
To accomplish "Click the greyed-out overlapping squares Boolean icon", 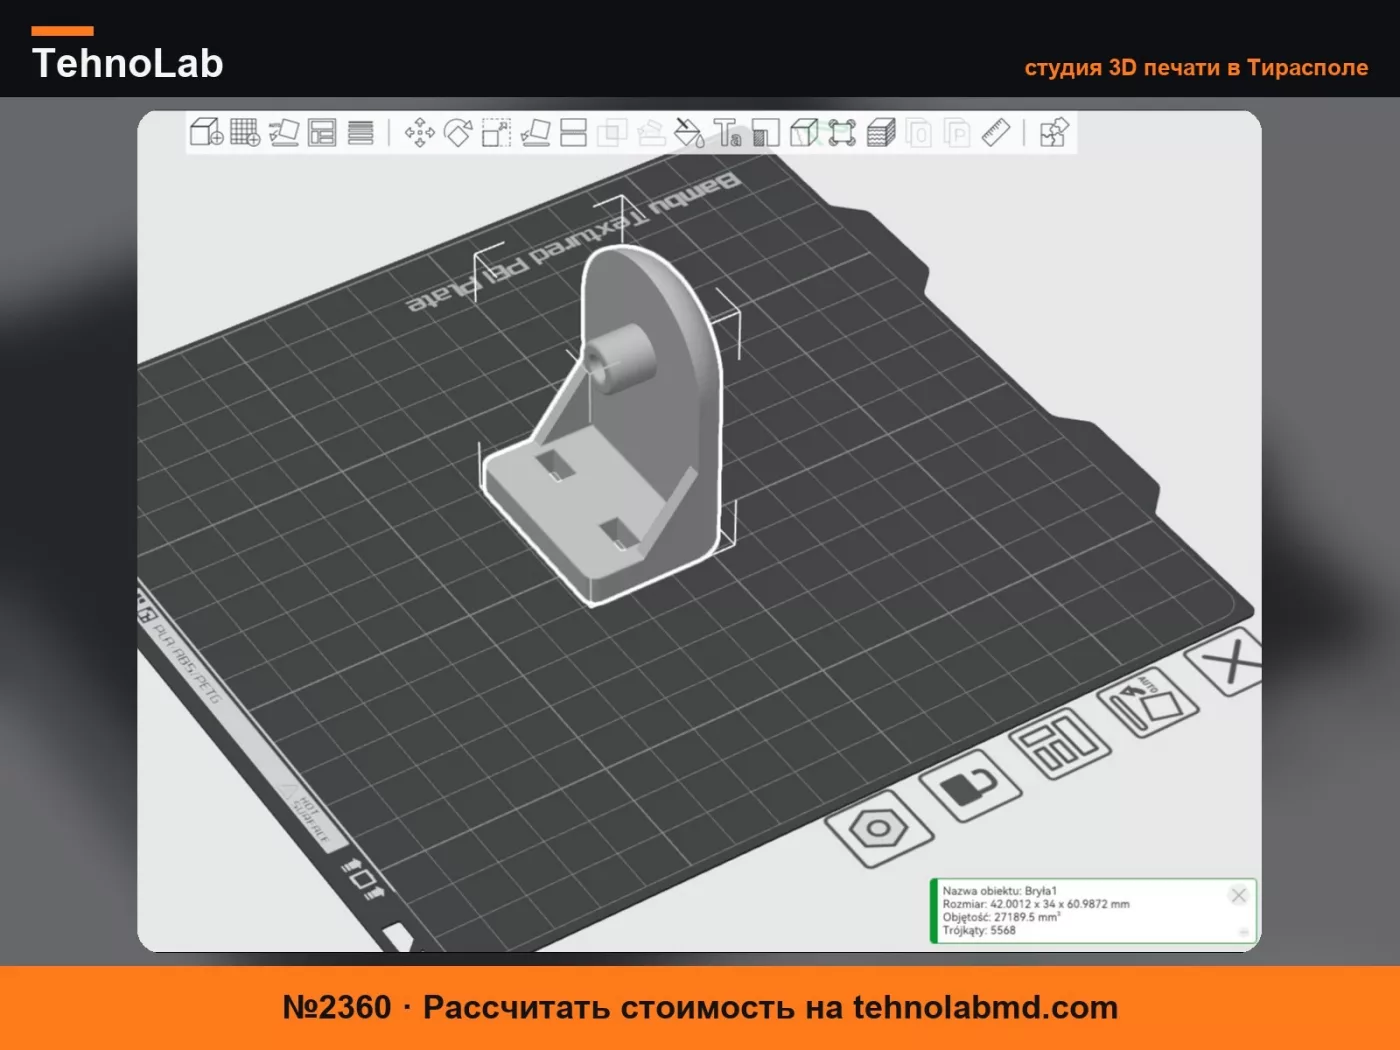I will point(612,132).
